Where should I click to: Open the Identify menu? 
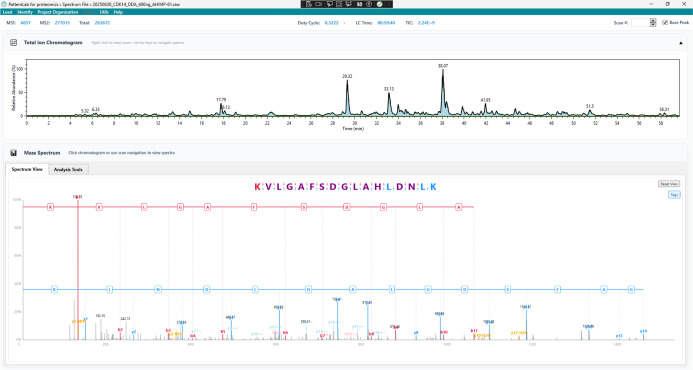click(x=25, y=12)
